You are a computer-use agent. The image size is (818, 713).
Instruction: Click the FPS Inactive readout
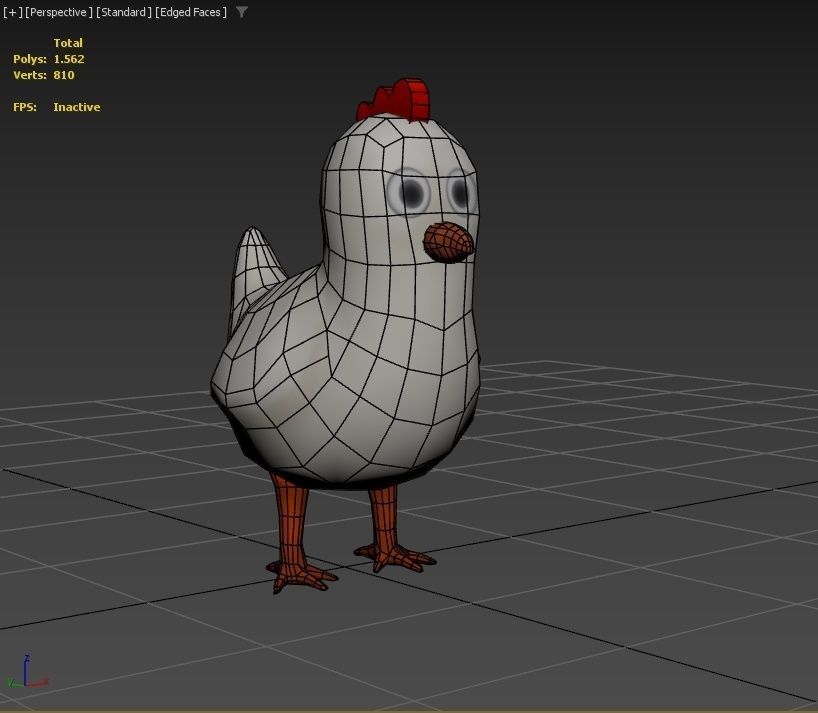(x=77, y=107)
